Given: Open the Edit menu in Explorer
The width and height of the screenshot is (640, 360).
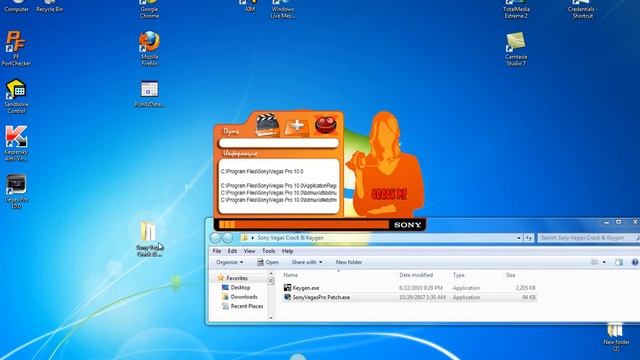Looking at the screenshot, I should (232, 251).
